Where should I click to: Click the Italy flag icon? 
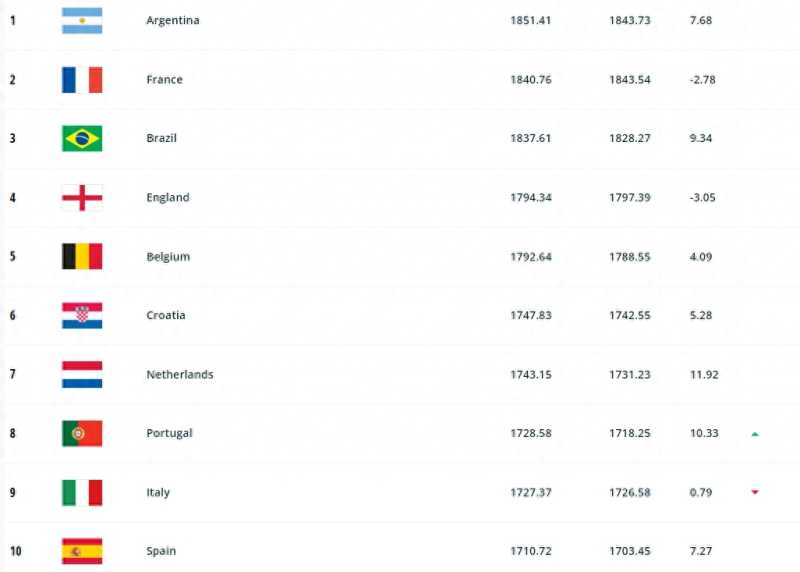tap(82, 492)
